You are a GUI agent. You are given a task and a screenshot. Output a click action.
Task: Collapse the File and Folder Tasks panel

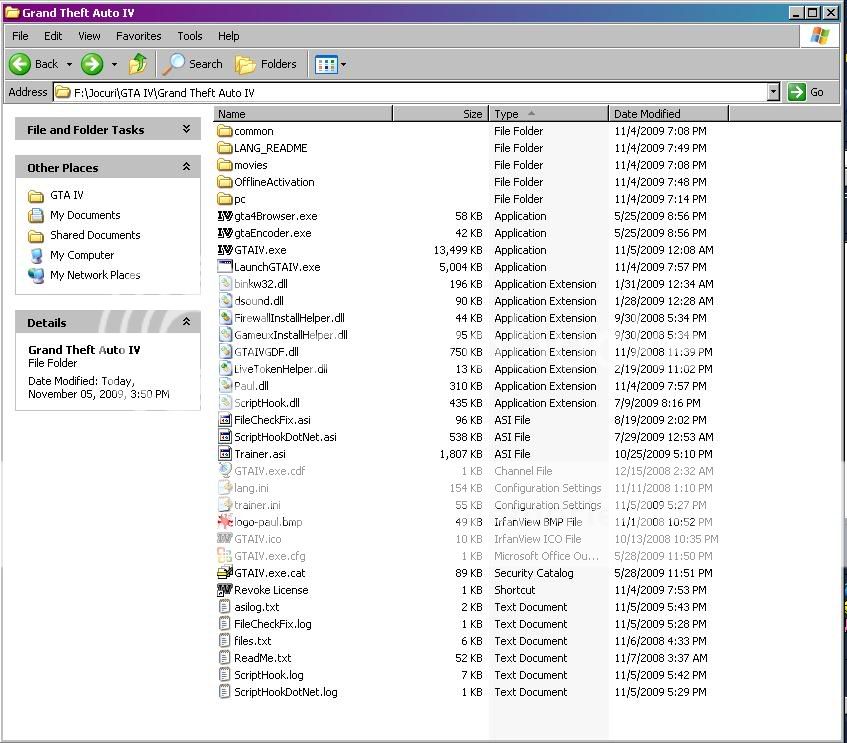(x=185, y=129)
